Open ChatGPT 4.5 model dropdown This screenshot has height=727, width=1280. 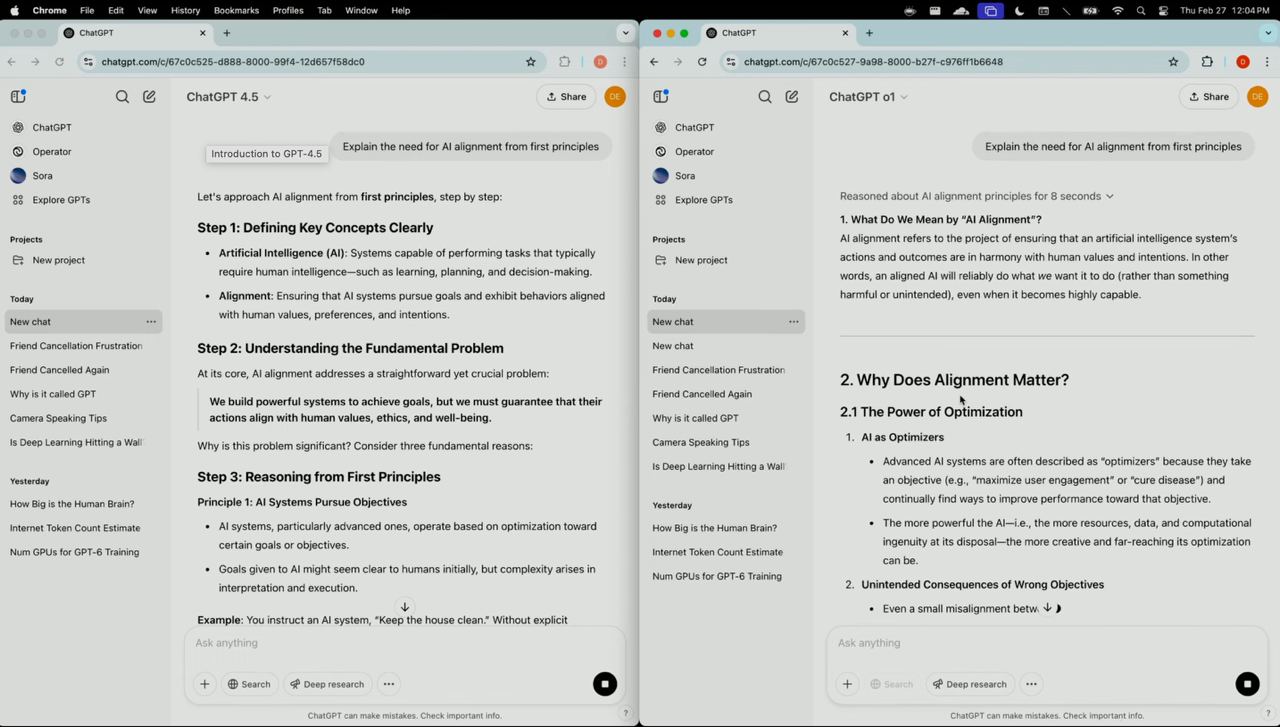[x=229, y=97]
